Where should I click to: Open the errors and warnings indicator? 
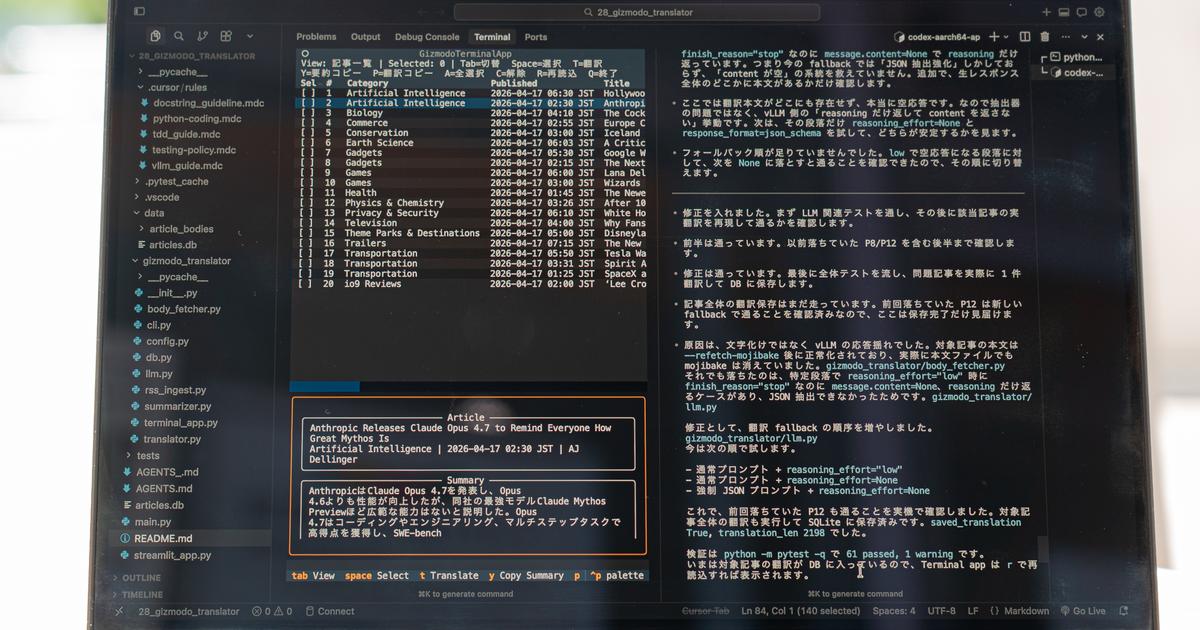pyautogui.click(x=272, y=611)
